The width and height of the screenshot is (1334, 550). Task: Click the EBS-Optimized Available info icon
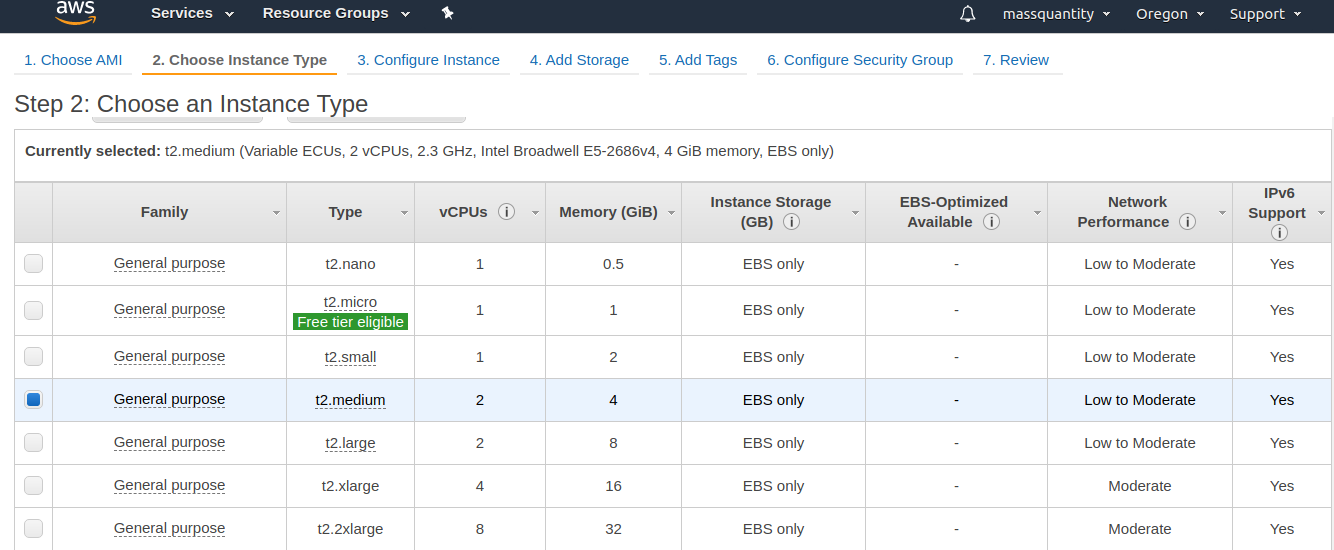991,222
